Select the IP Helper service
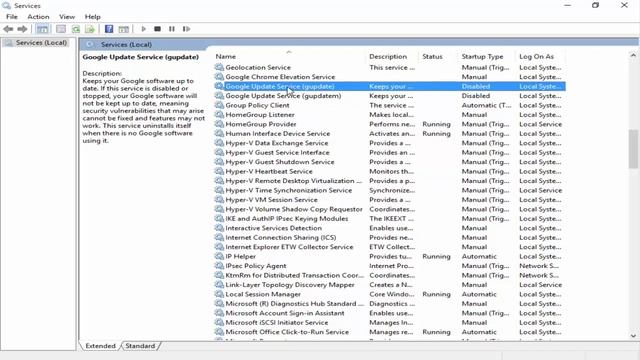 click(389, 256)
